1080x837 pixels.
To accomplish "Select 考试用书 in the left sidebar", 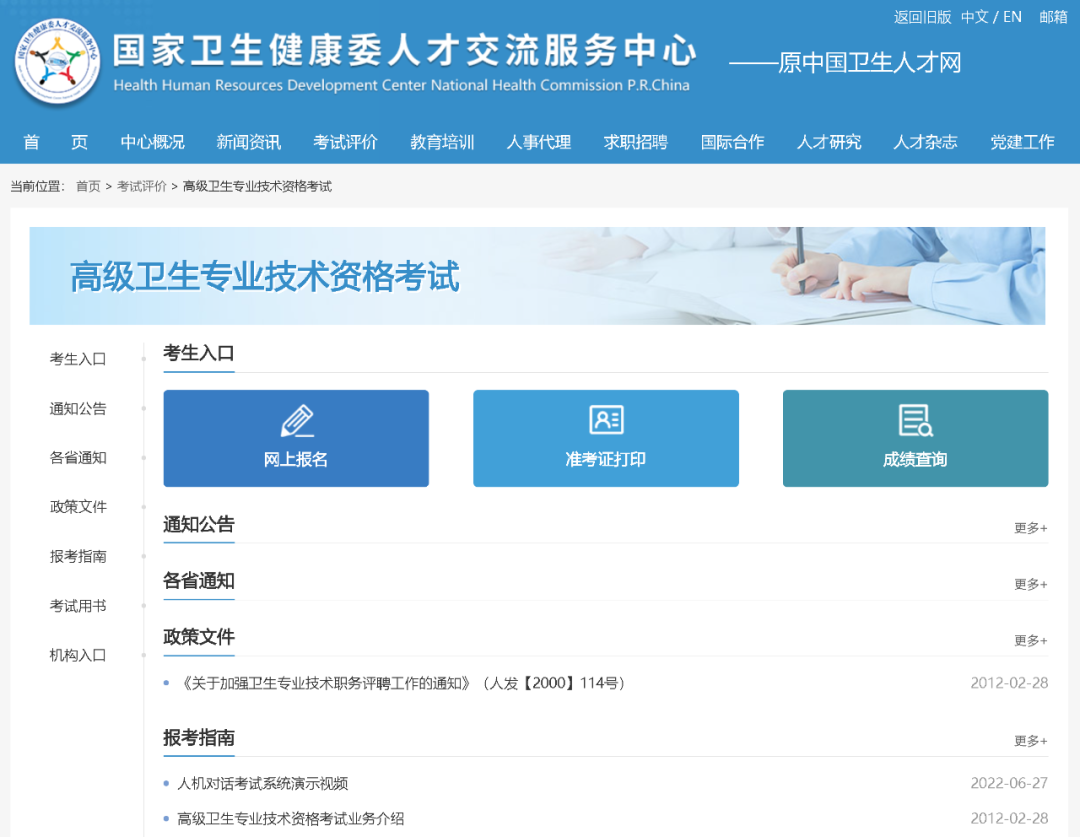I will coord(78,605).
